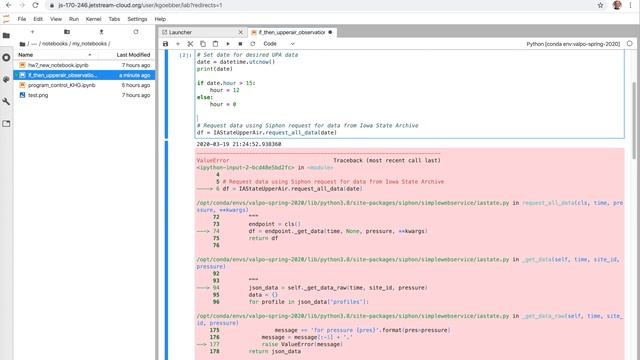The height and width of the screenshot is (360, 640).
Task: Select test.png in the file list
Action: click(84, 95)
